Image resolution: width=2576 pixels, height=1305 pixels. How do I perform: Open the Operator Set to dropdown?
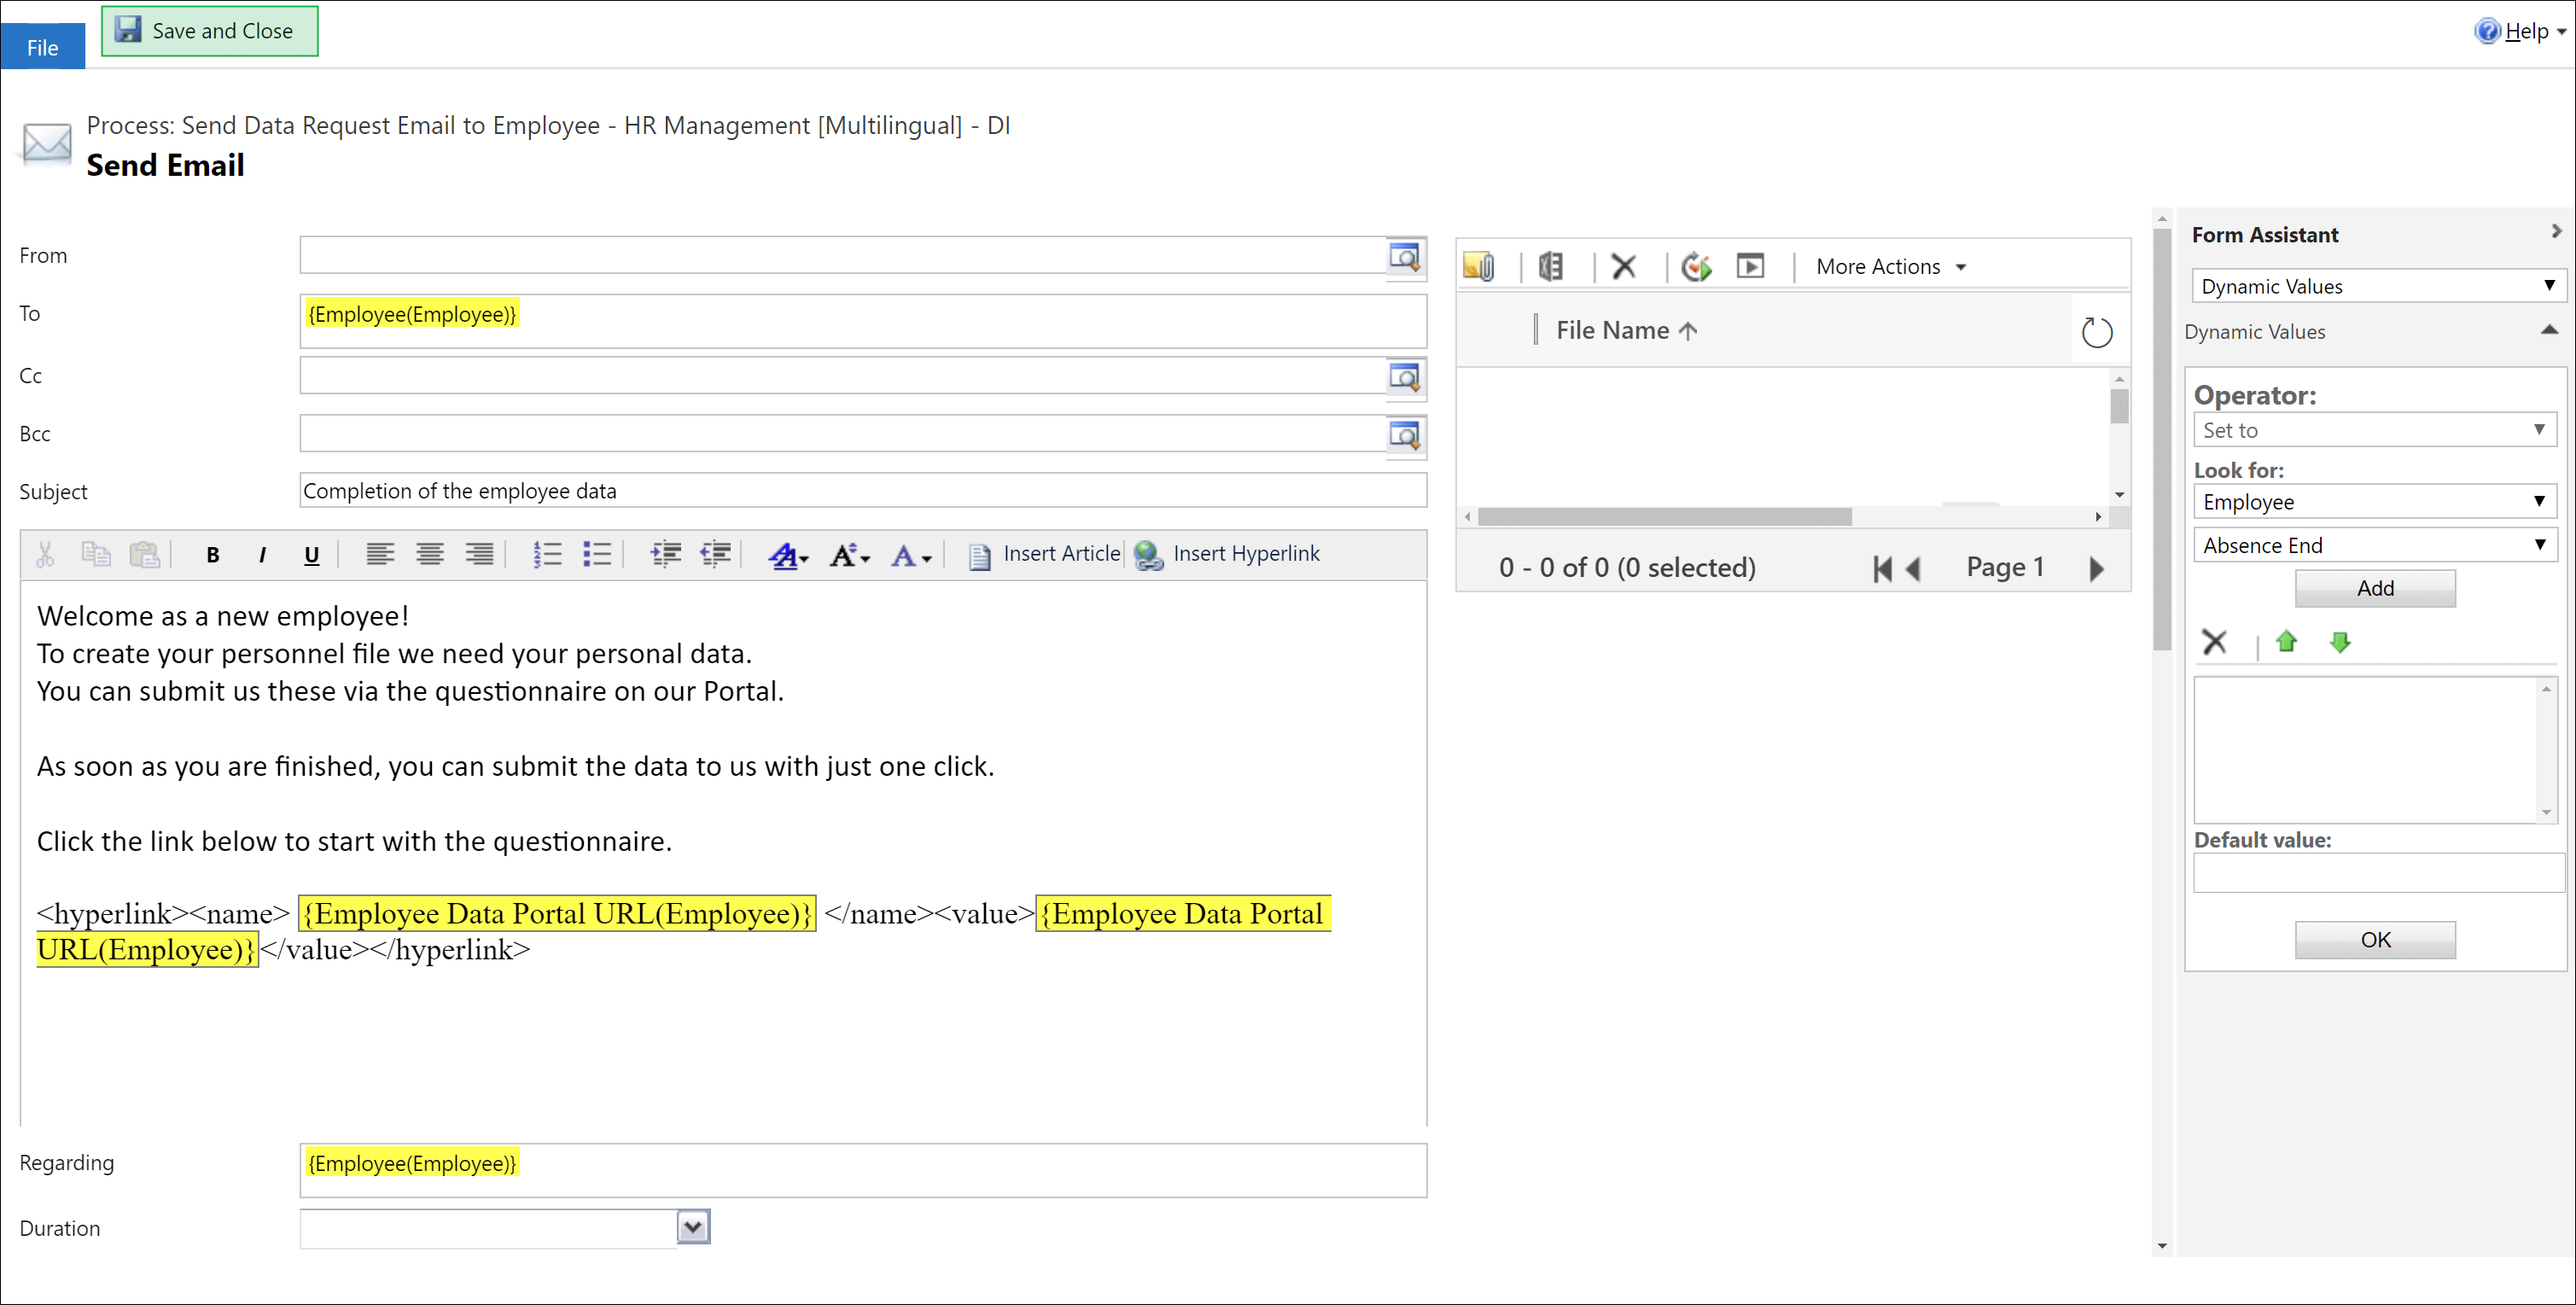[2374, 430]
